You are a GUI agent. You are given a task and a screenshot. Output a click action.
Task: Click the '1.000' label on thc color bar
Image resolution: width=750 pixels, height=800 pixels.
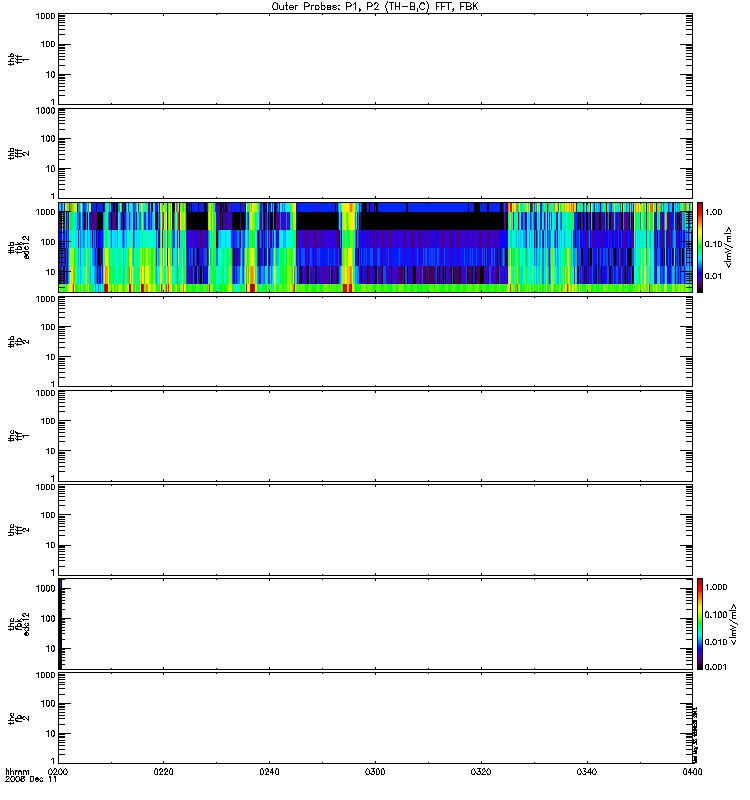coord(716,587)
